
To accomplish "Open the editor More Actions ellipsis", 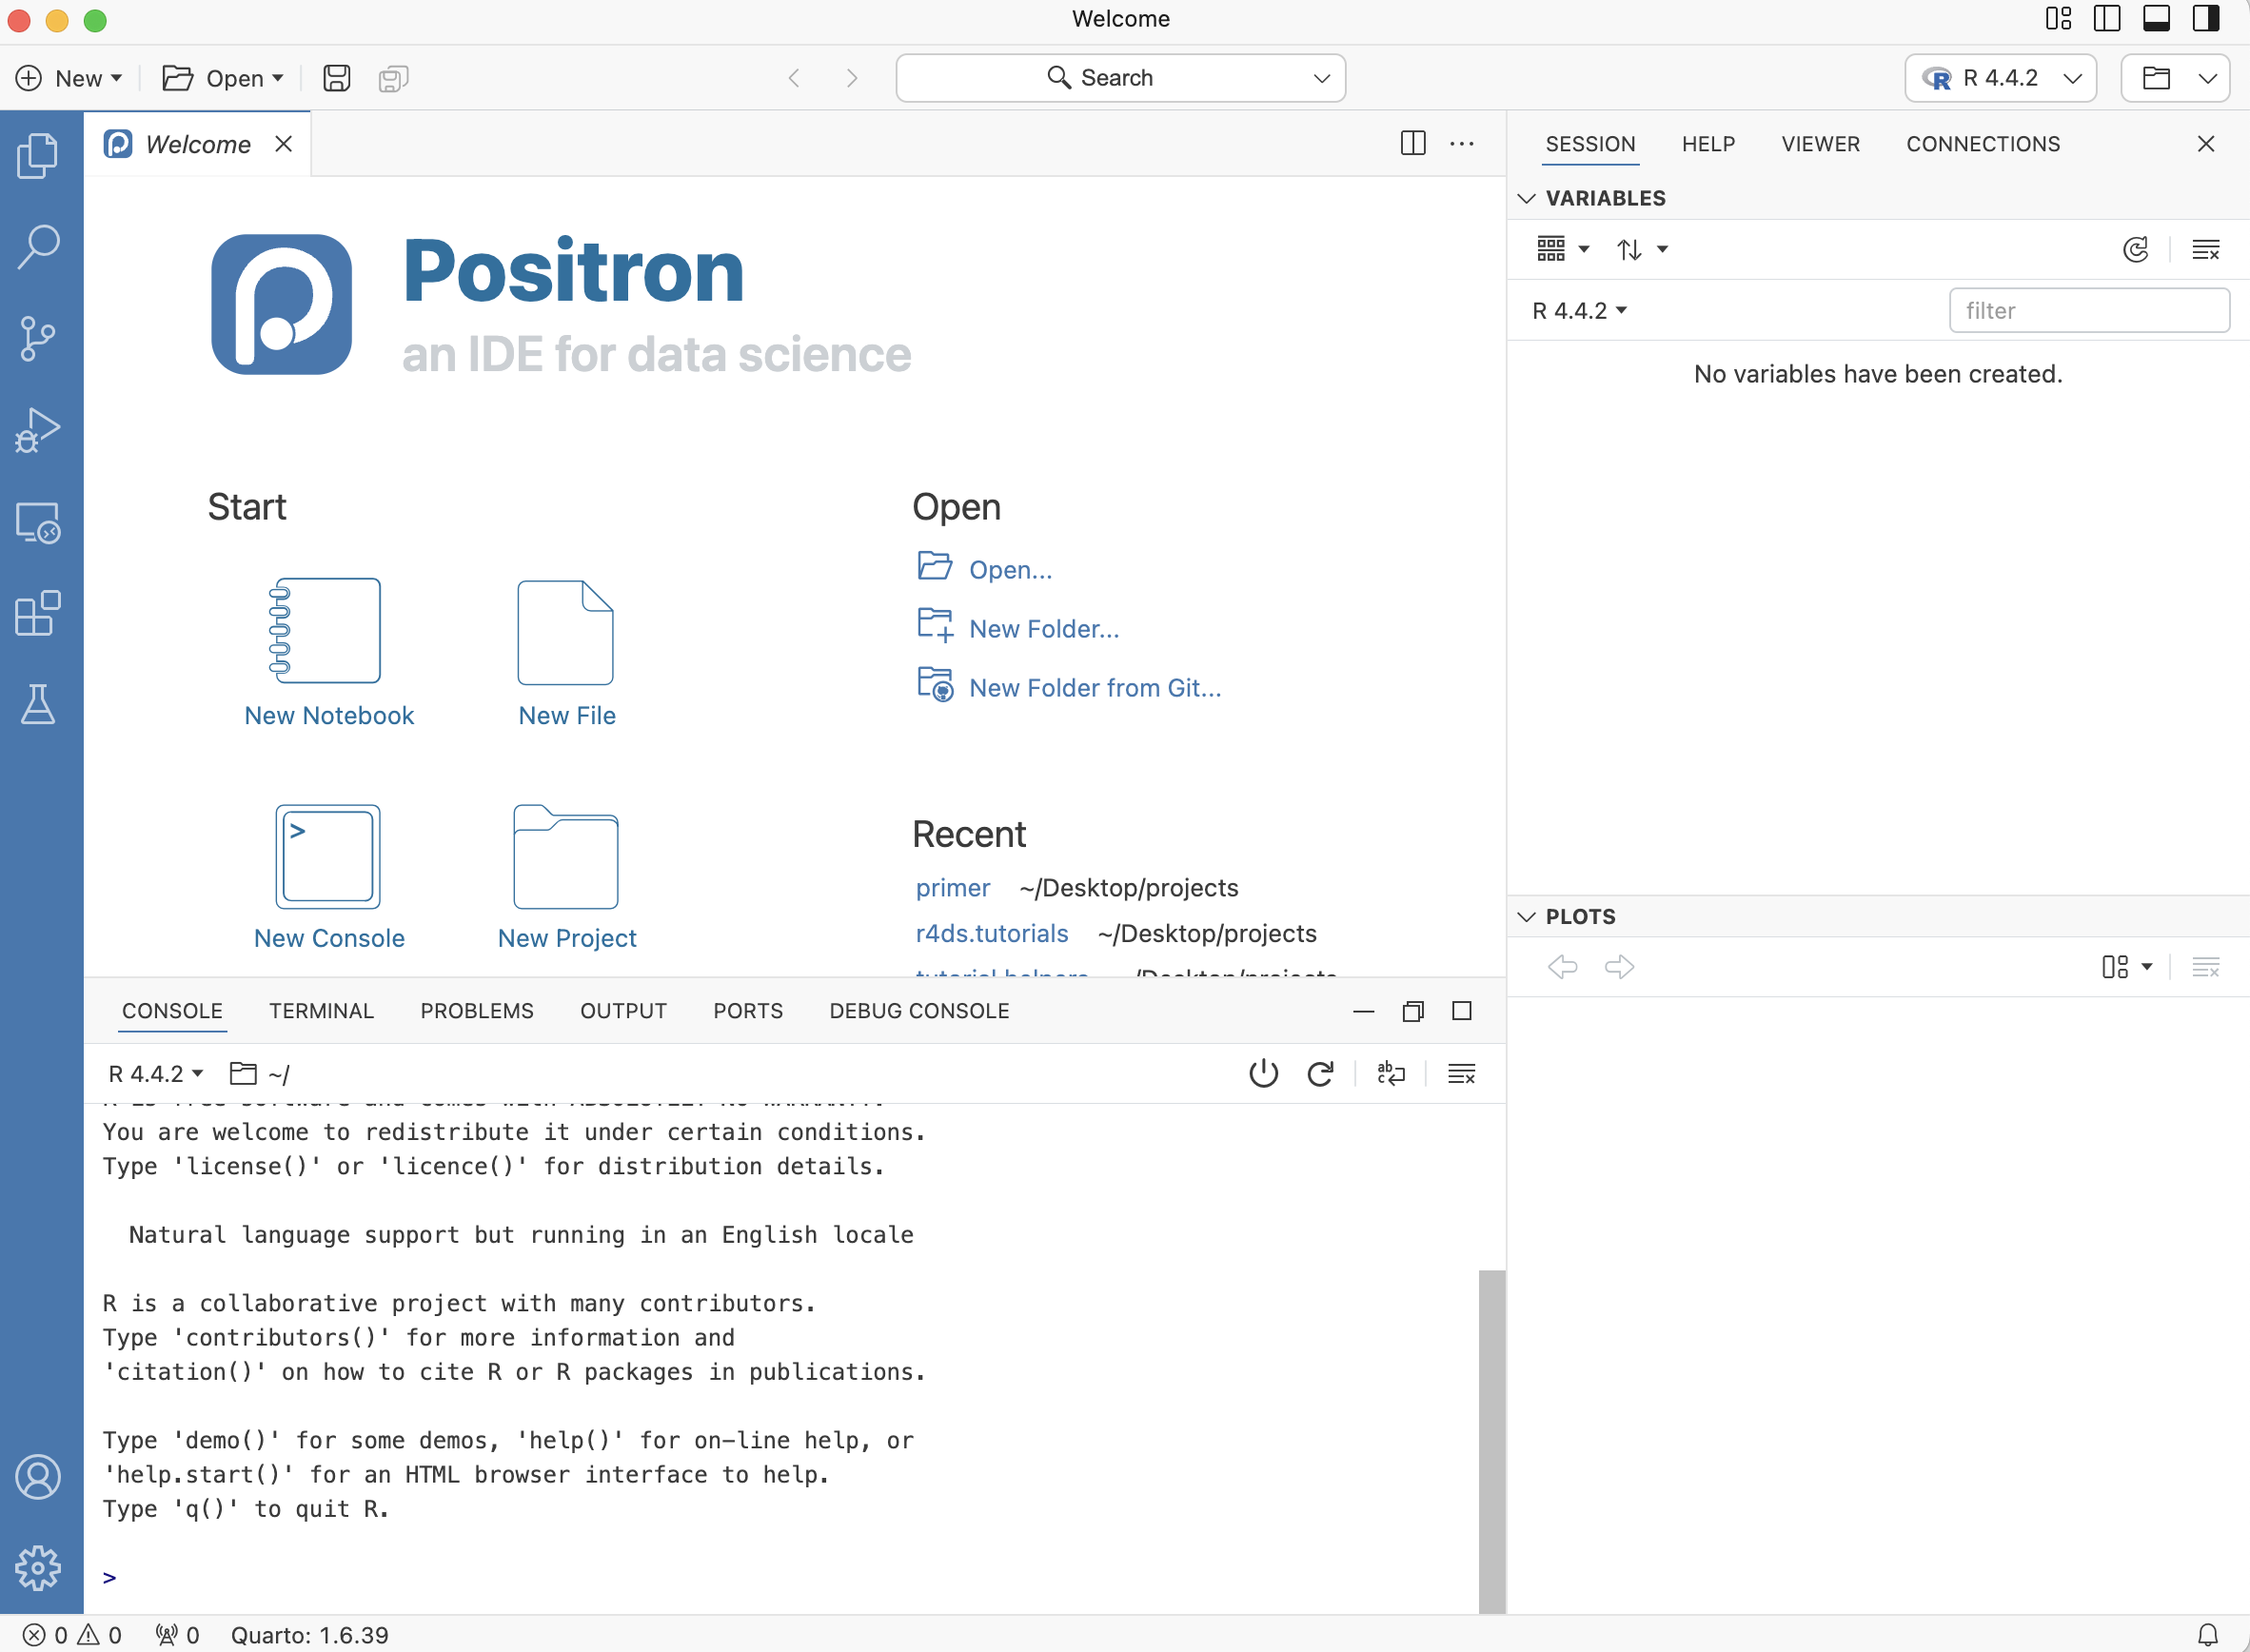I will pos(1462,143).
